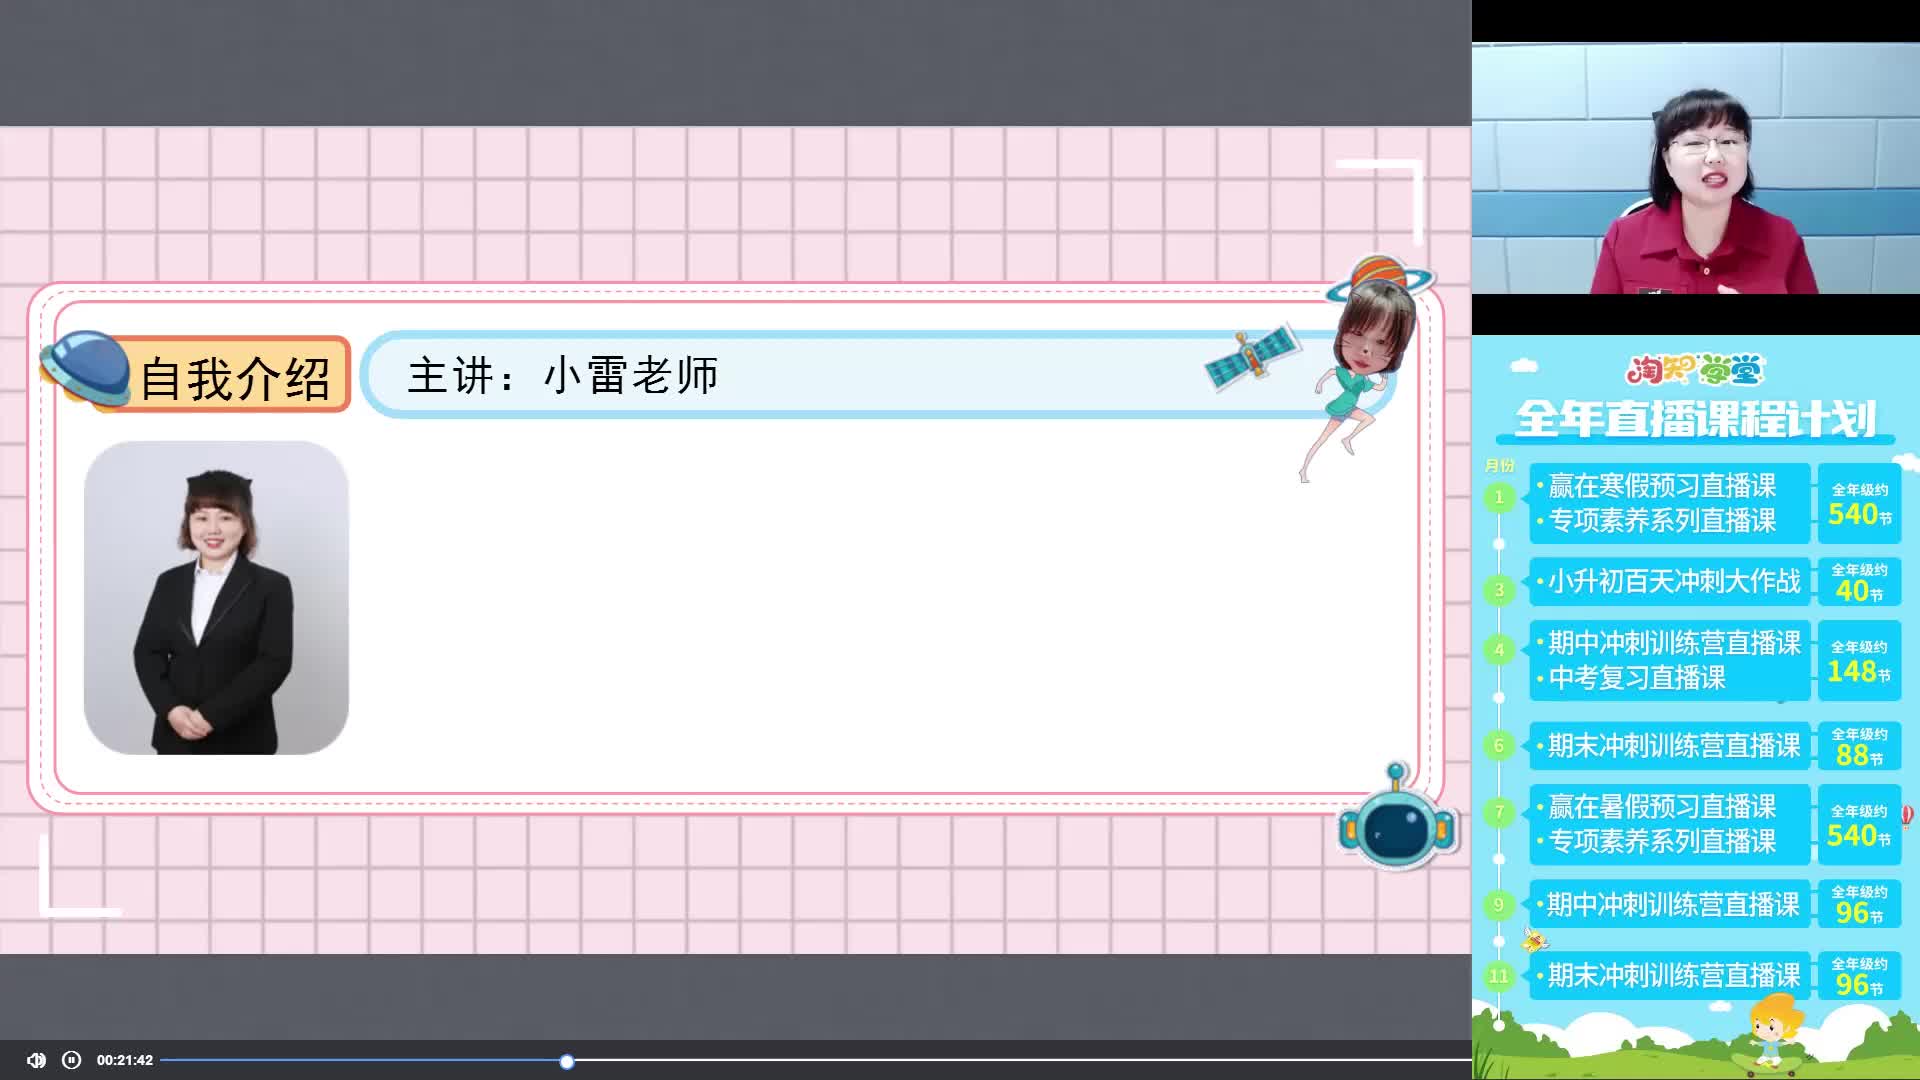
Task: Click 中考复习直播课 course entry
Action: click(x=1637, y=678)
